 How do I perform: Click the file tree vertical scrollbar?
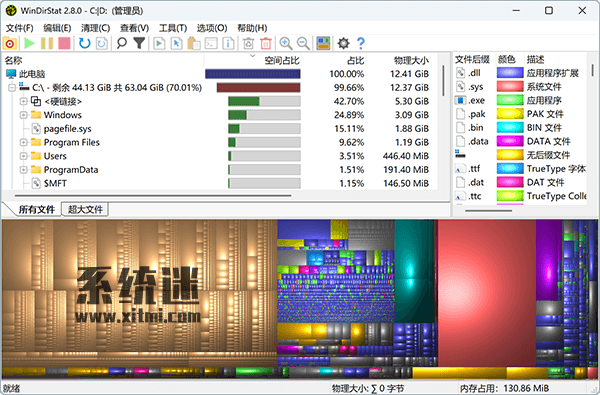(x=443, y=80)
